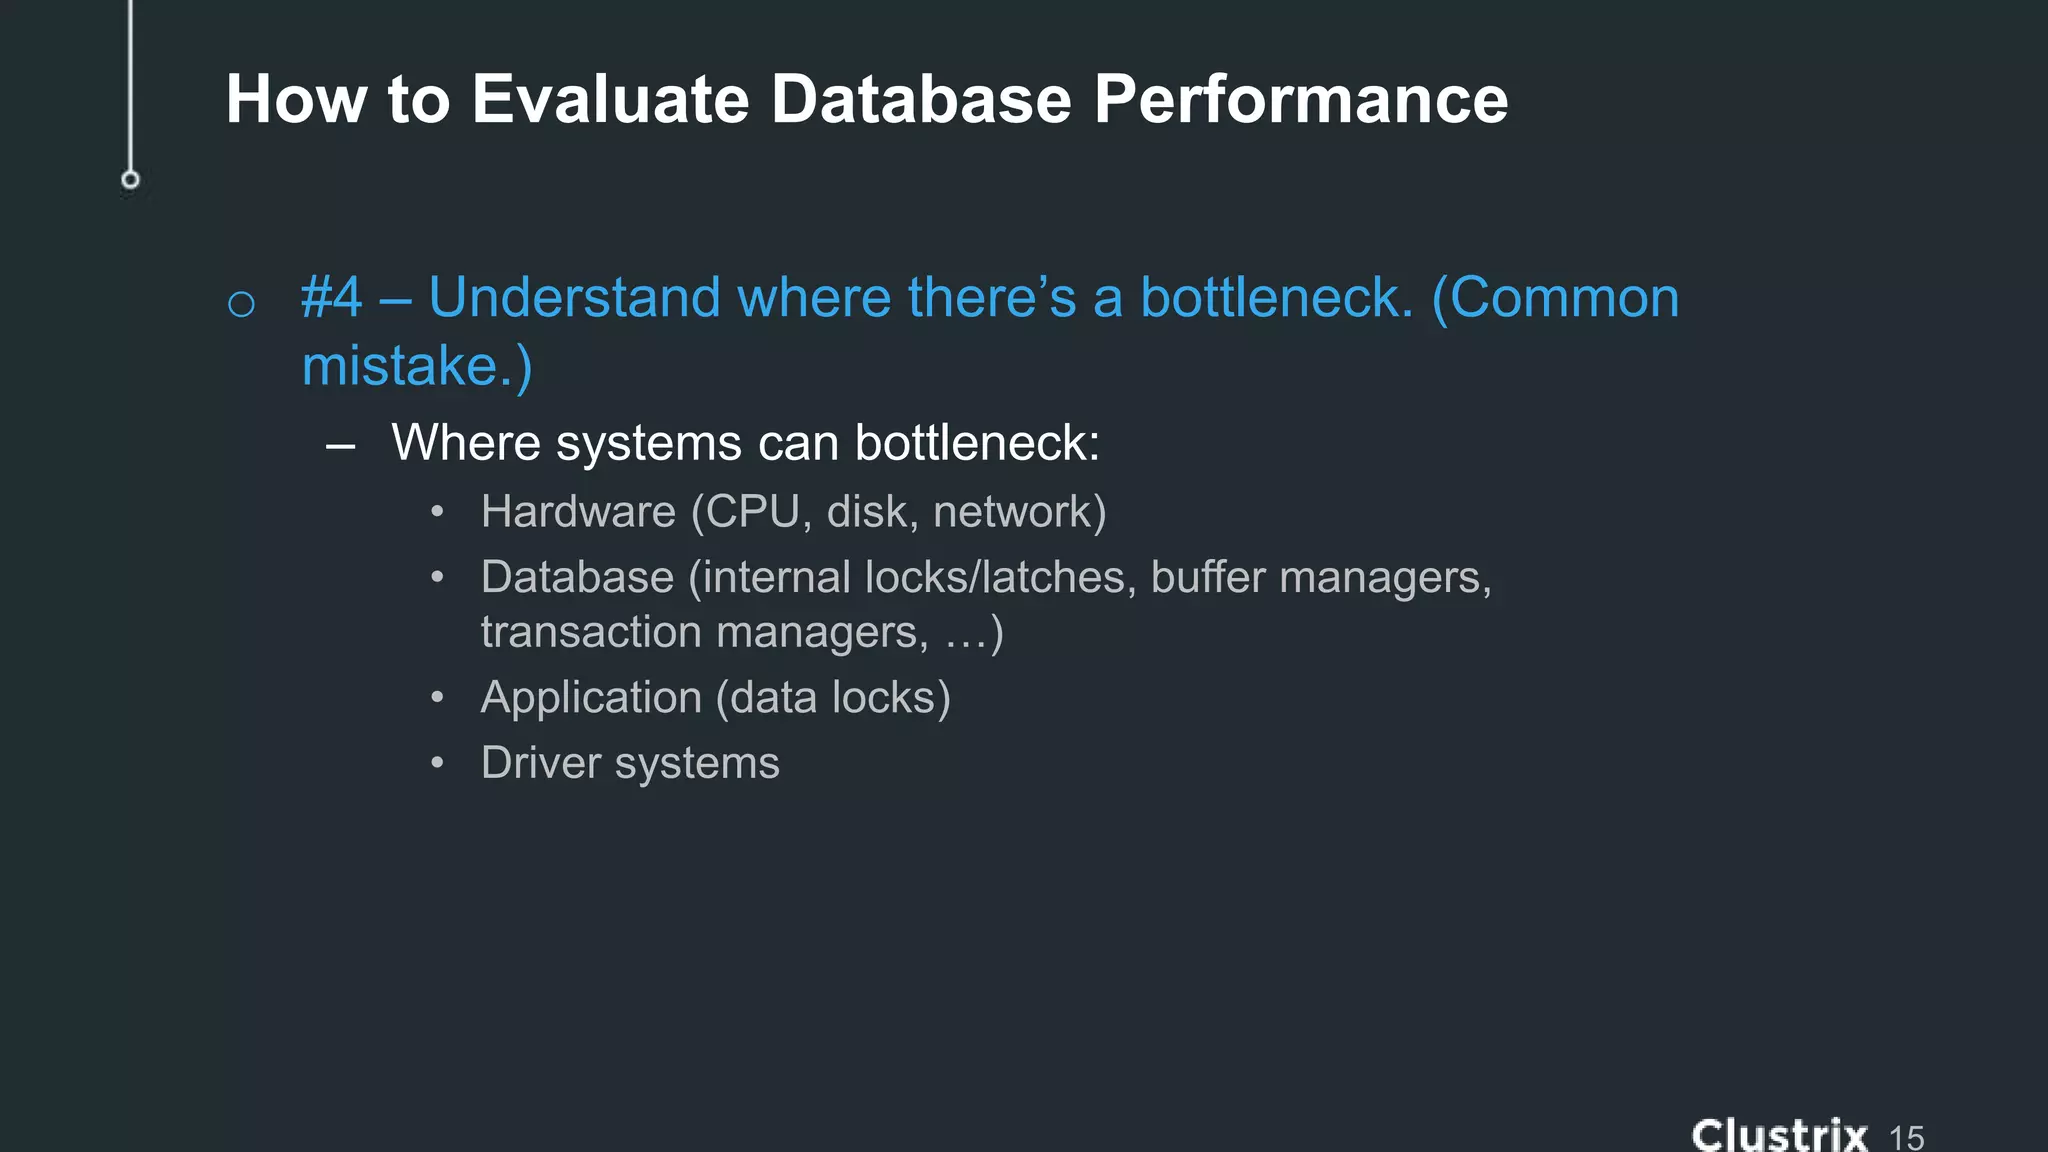Click the dash marker before 'Where systems can bottleneck'
Image resolution: width=2048 pixels, height=1152 pixels.
340,445
